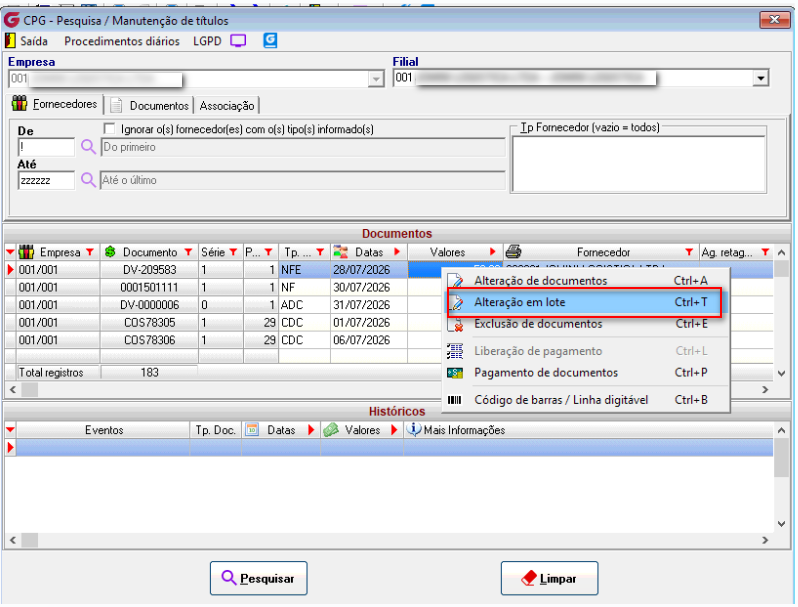This screenshot has height=607, width=798.
Task: Click the magnifier icon beside the Até field
Action: [x=88, y=180]
